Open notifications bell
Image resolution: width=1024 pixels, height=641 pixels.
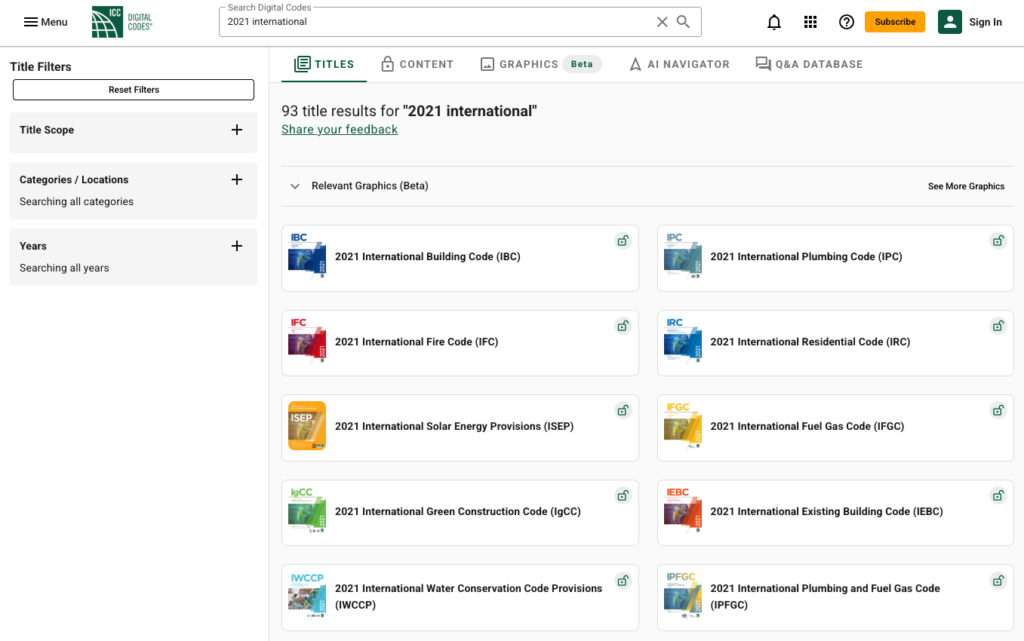(774, 22)
